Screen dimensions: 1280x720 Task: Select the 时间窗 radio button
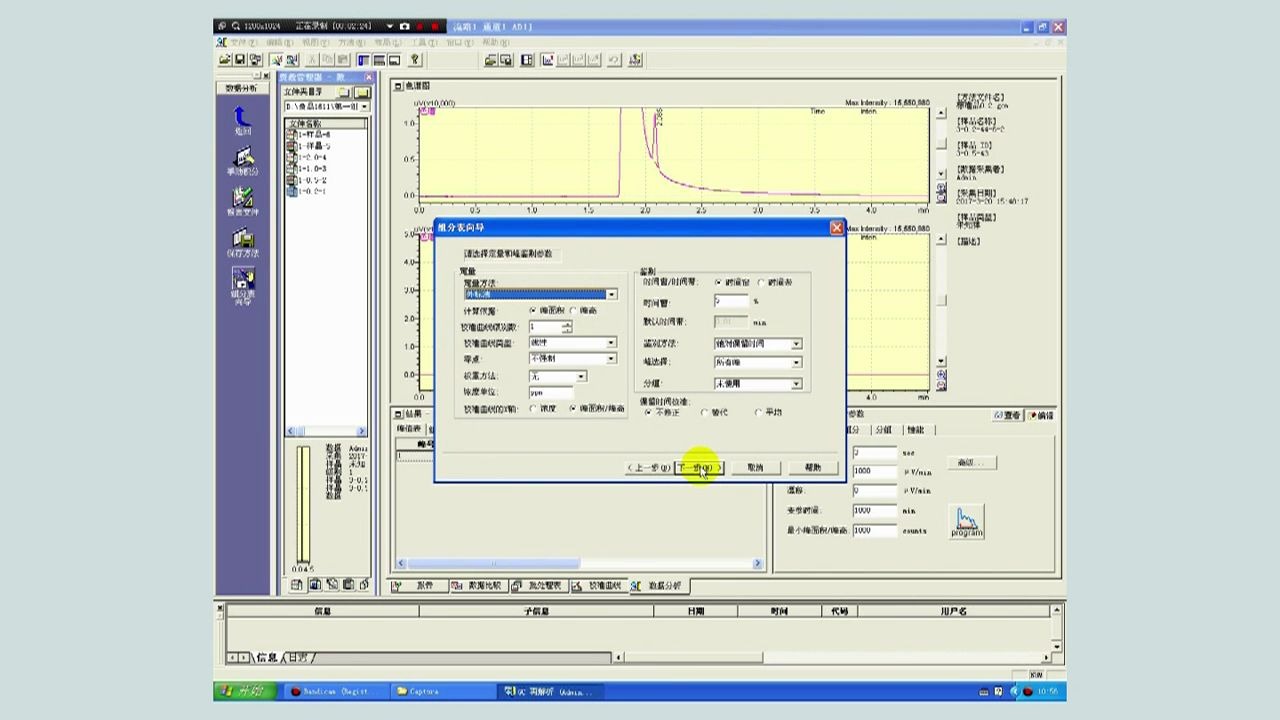coord(718,282)
